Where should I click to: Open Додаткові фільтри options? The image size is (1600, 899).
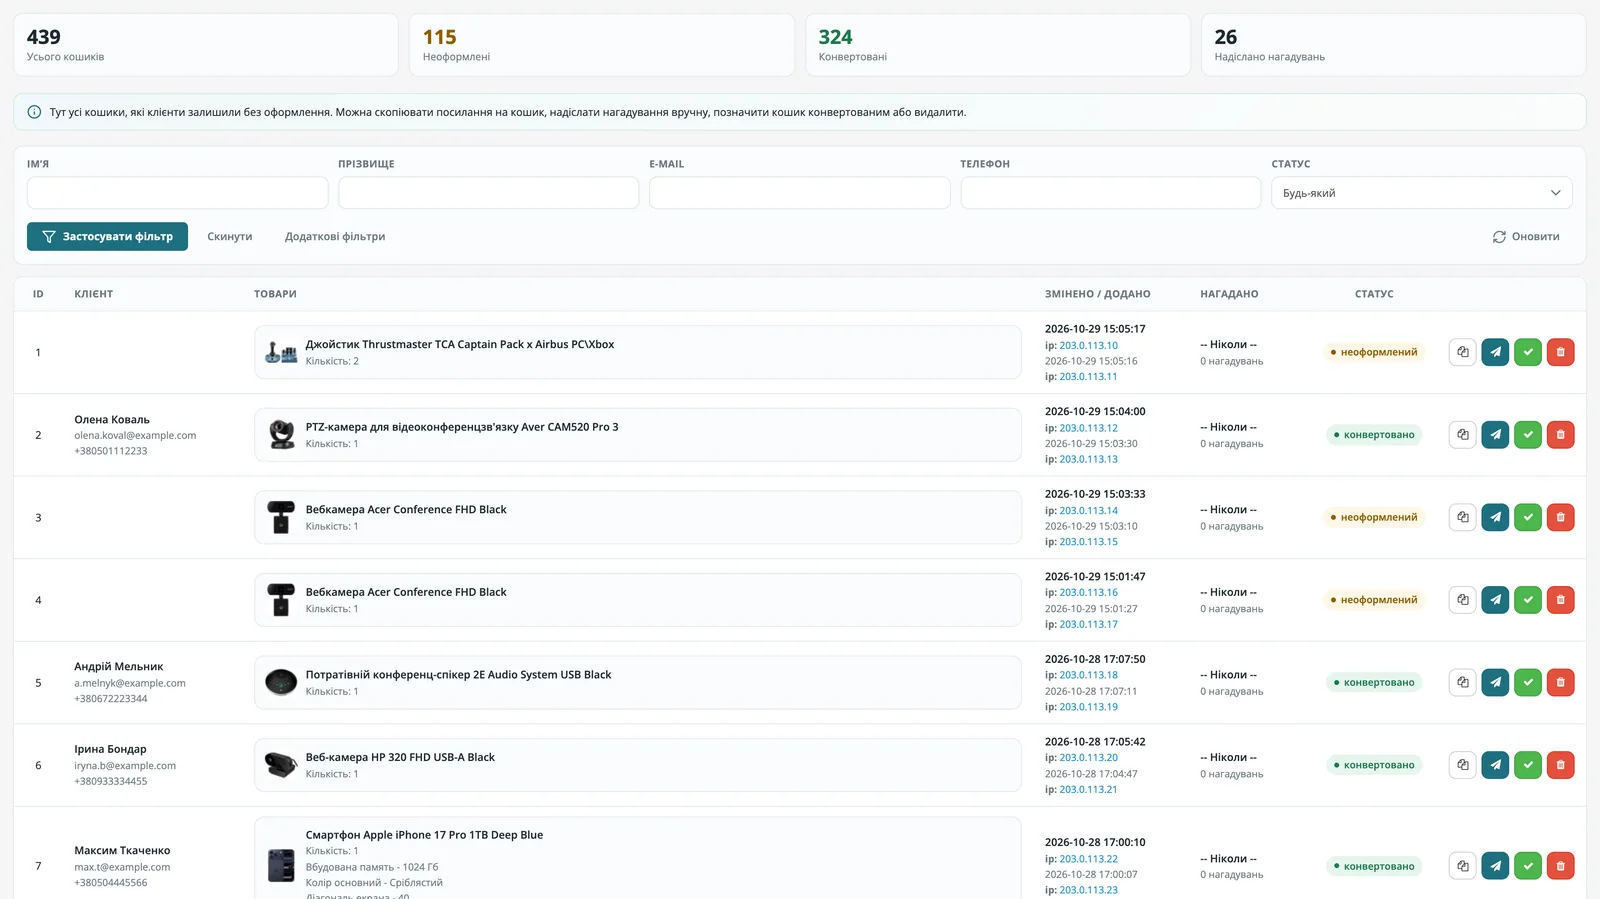pyautogui.click(x=335, y=237)
